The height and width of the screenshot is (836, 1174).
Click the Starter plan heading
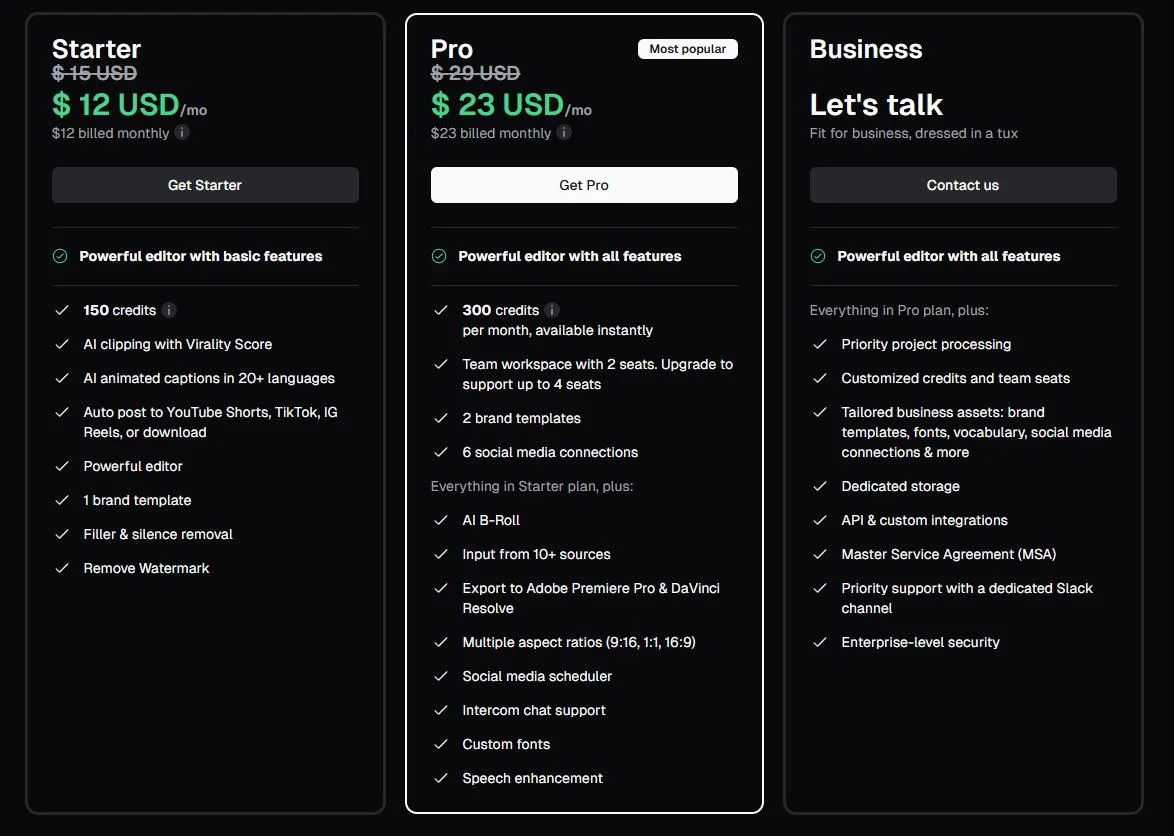[96, 49]
